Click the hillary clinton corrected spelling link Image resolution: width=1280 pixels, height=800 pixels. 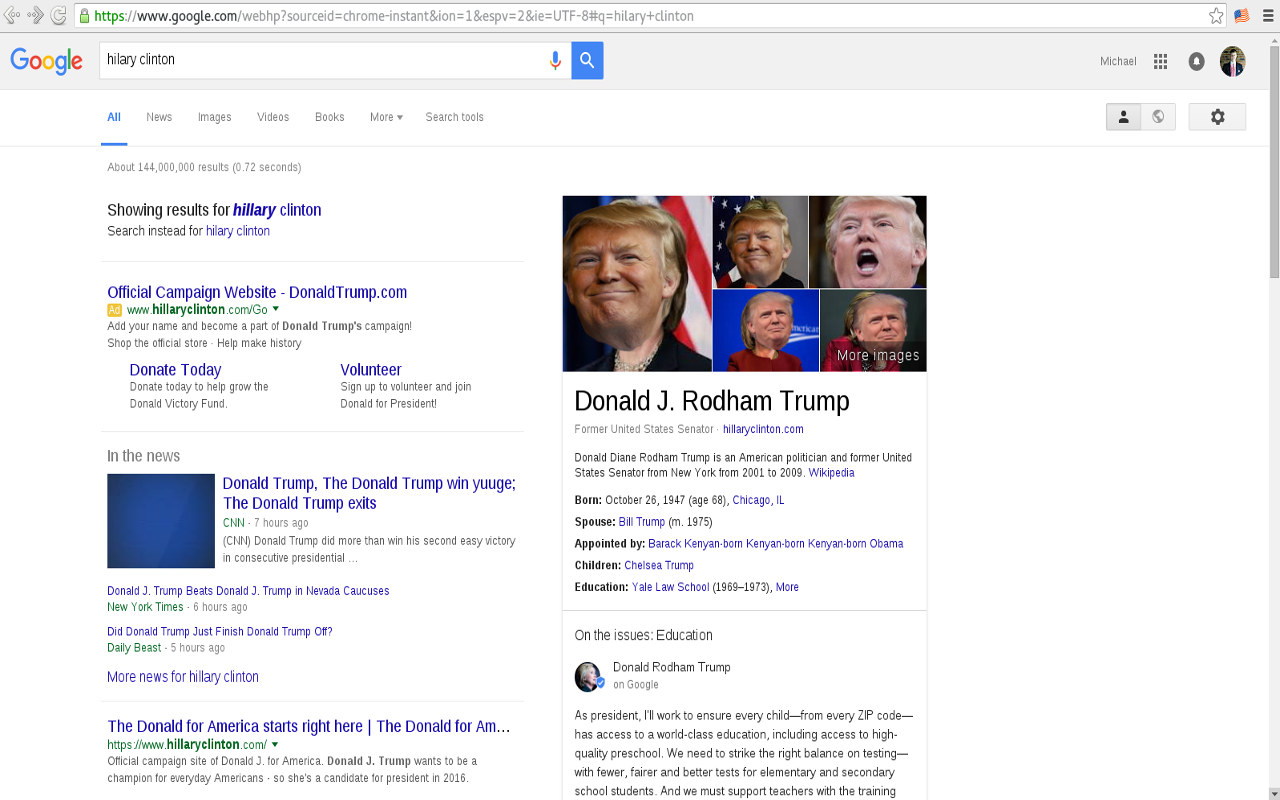coord(277,210)
